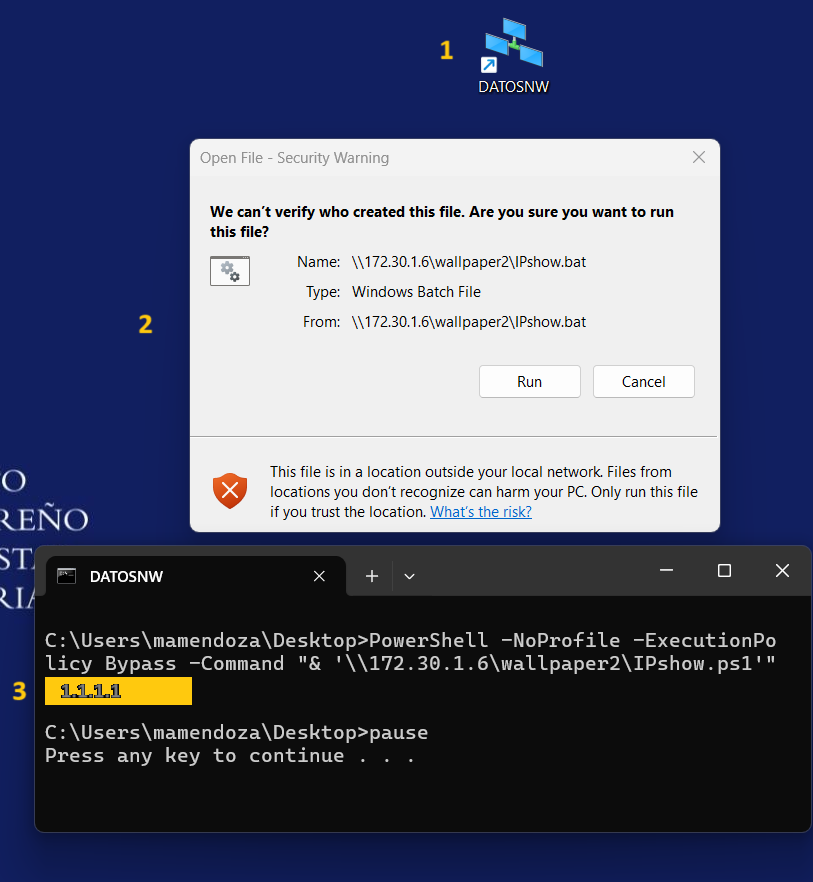Click the "Windows Batch File" type text
Viewport: 813px width, 882px height.
tap(416, 292)
